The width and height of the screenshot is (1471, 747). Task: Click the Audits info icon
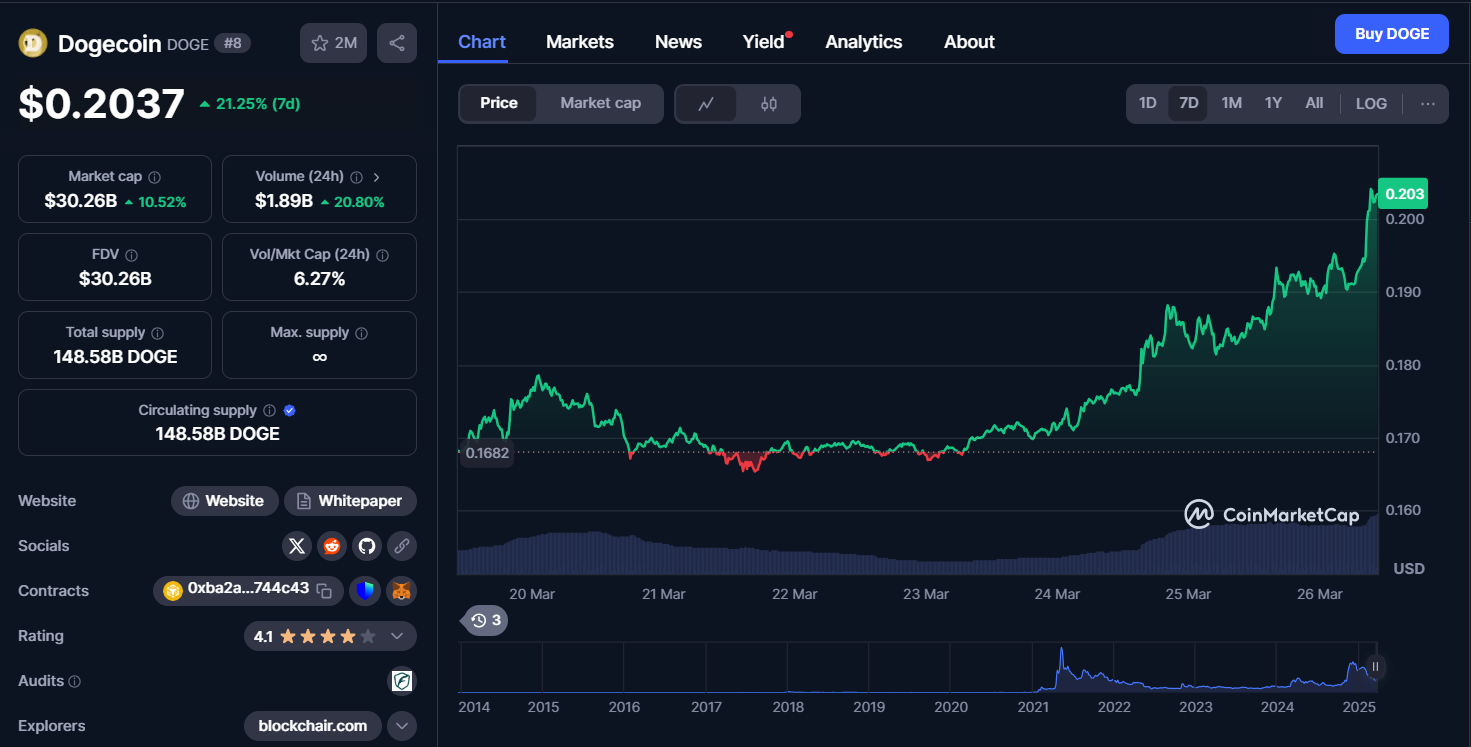tap(74, 681)
